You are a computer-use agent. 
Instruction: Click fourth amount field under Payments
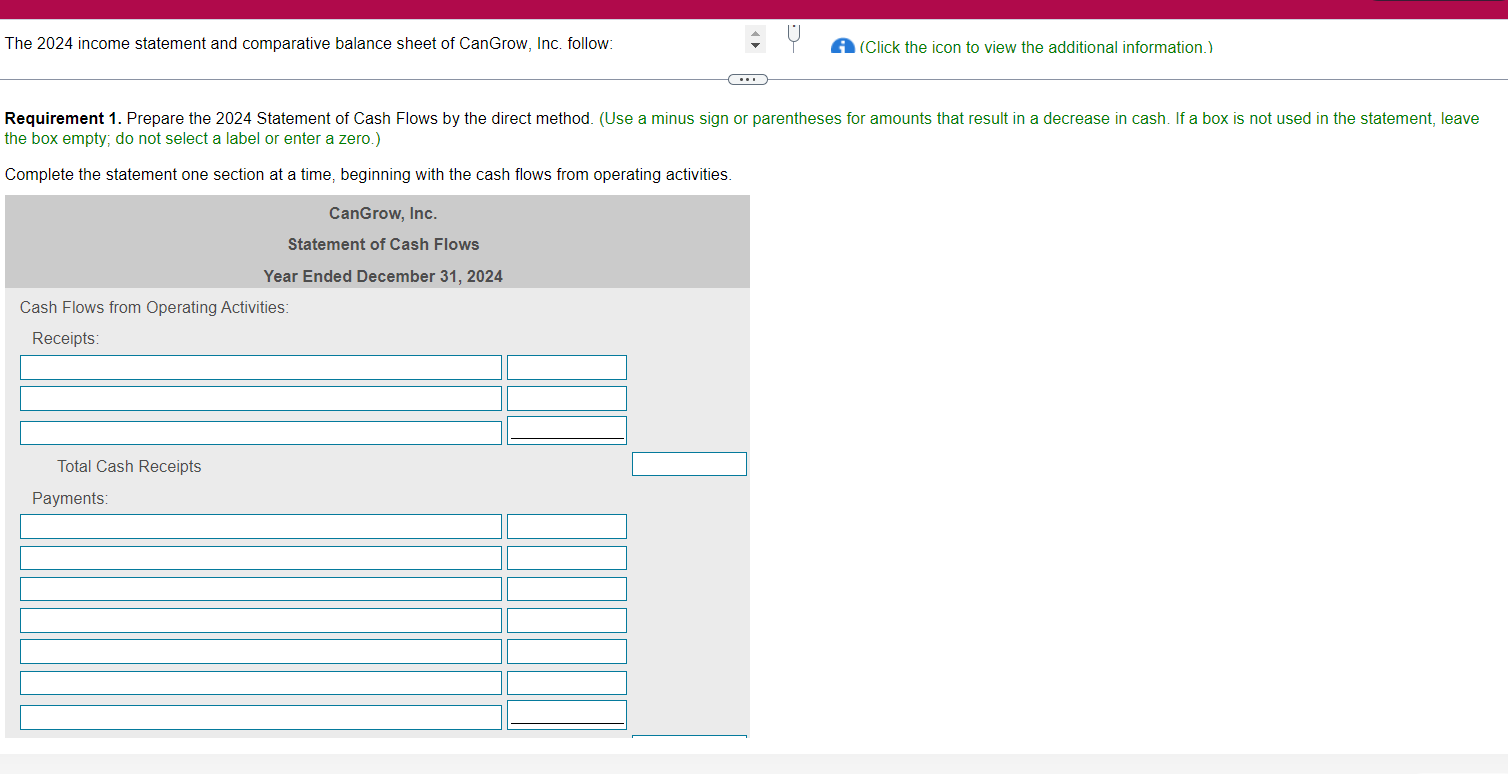point(567,620)
